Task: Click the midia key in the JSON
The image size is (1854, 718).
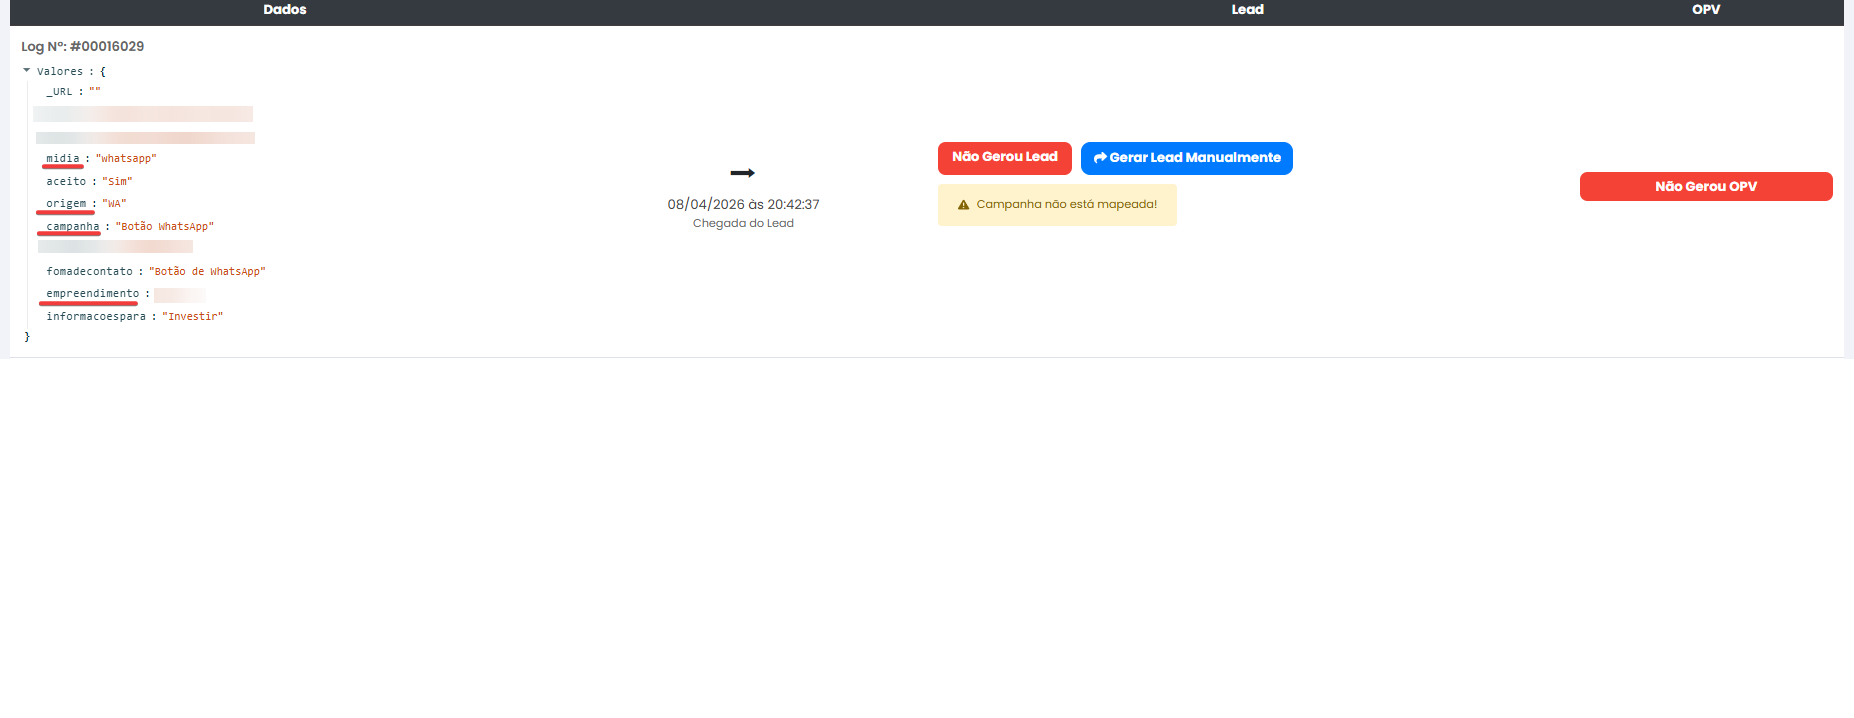Action: (62, 159)
